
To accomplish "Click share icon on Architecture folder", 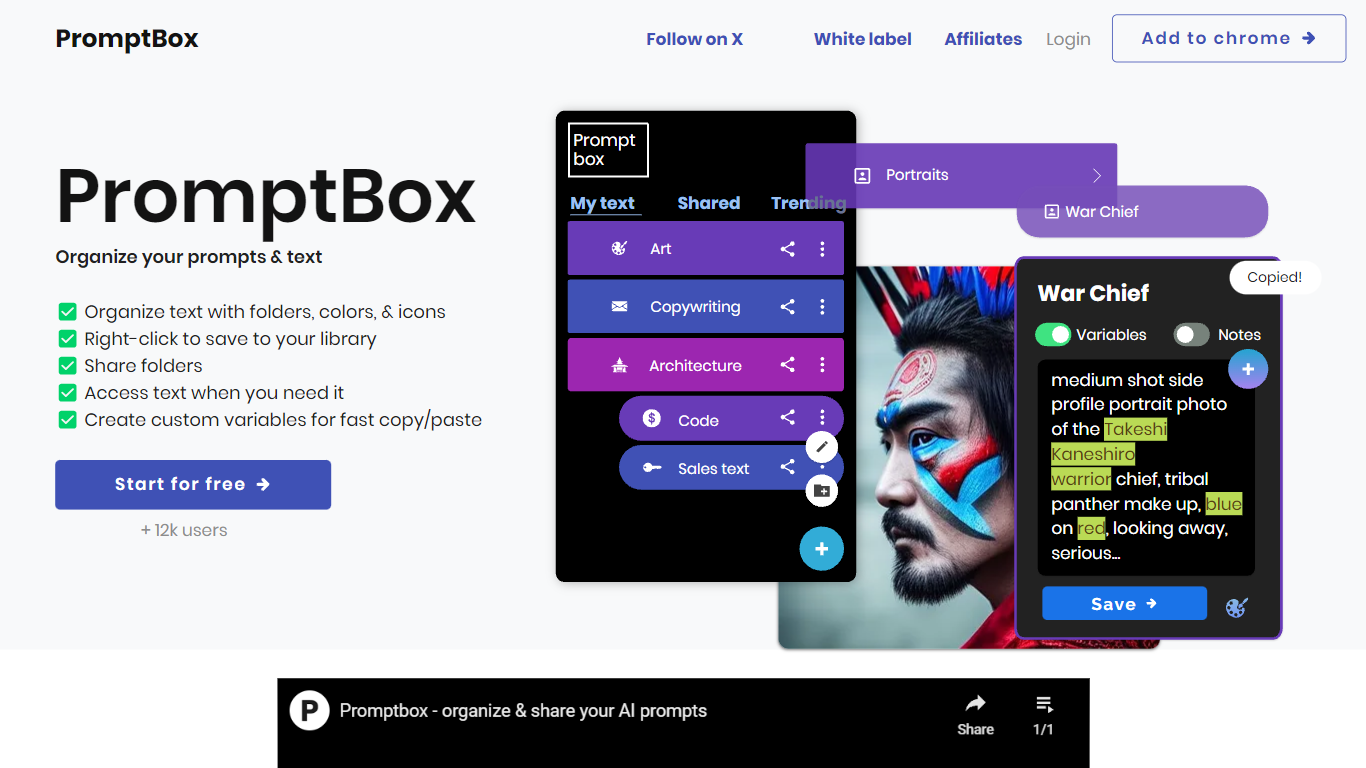I will point(788,365).
